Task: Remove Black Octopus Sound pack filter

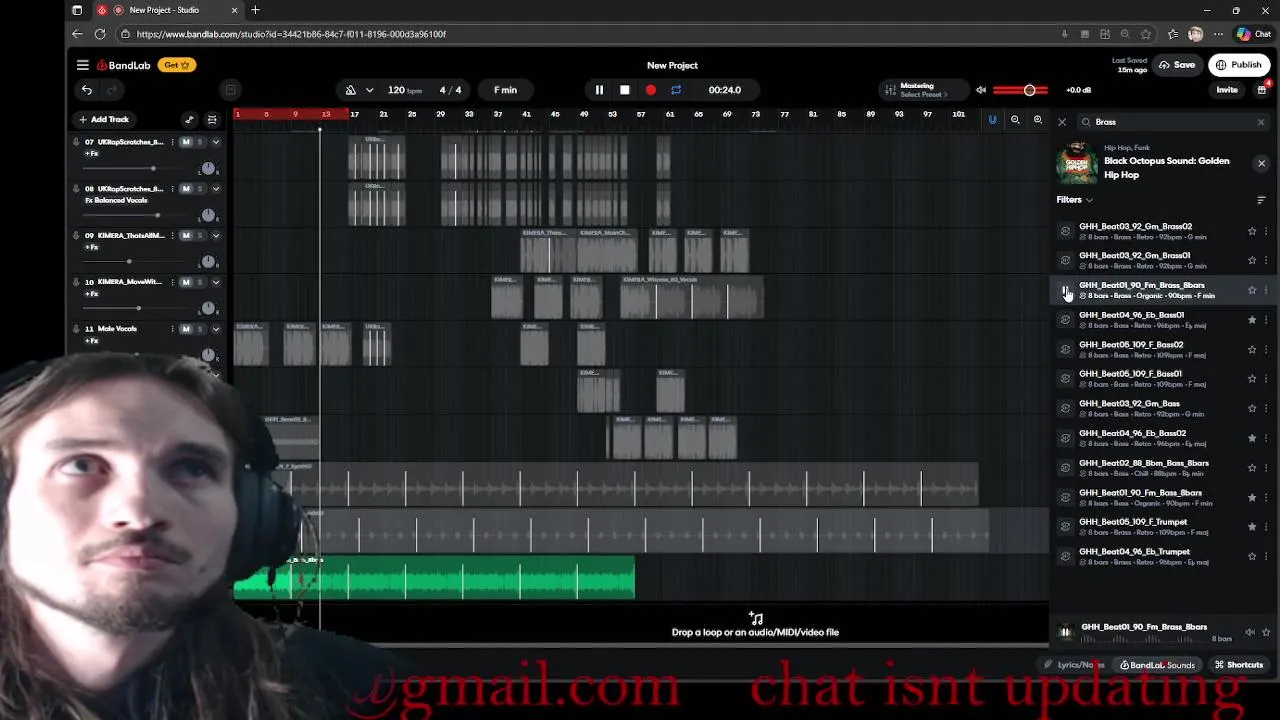Action: 1261,163
